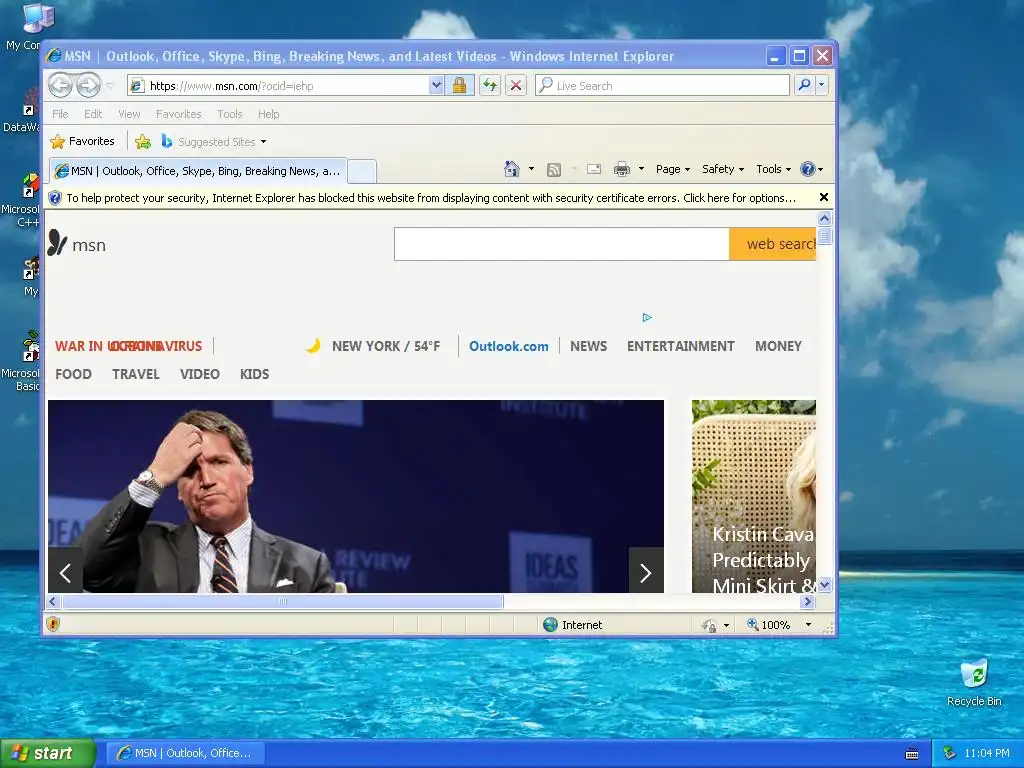Open the FOOD section link
The width and height of the screenshot is (1024, 768).
(73, 374)
